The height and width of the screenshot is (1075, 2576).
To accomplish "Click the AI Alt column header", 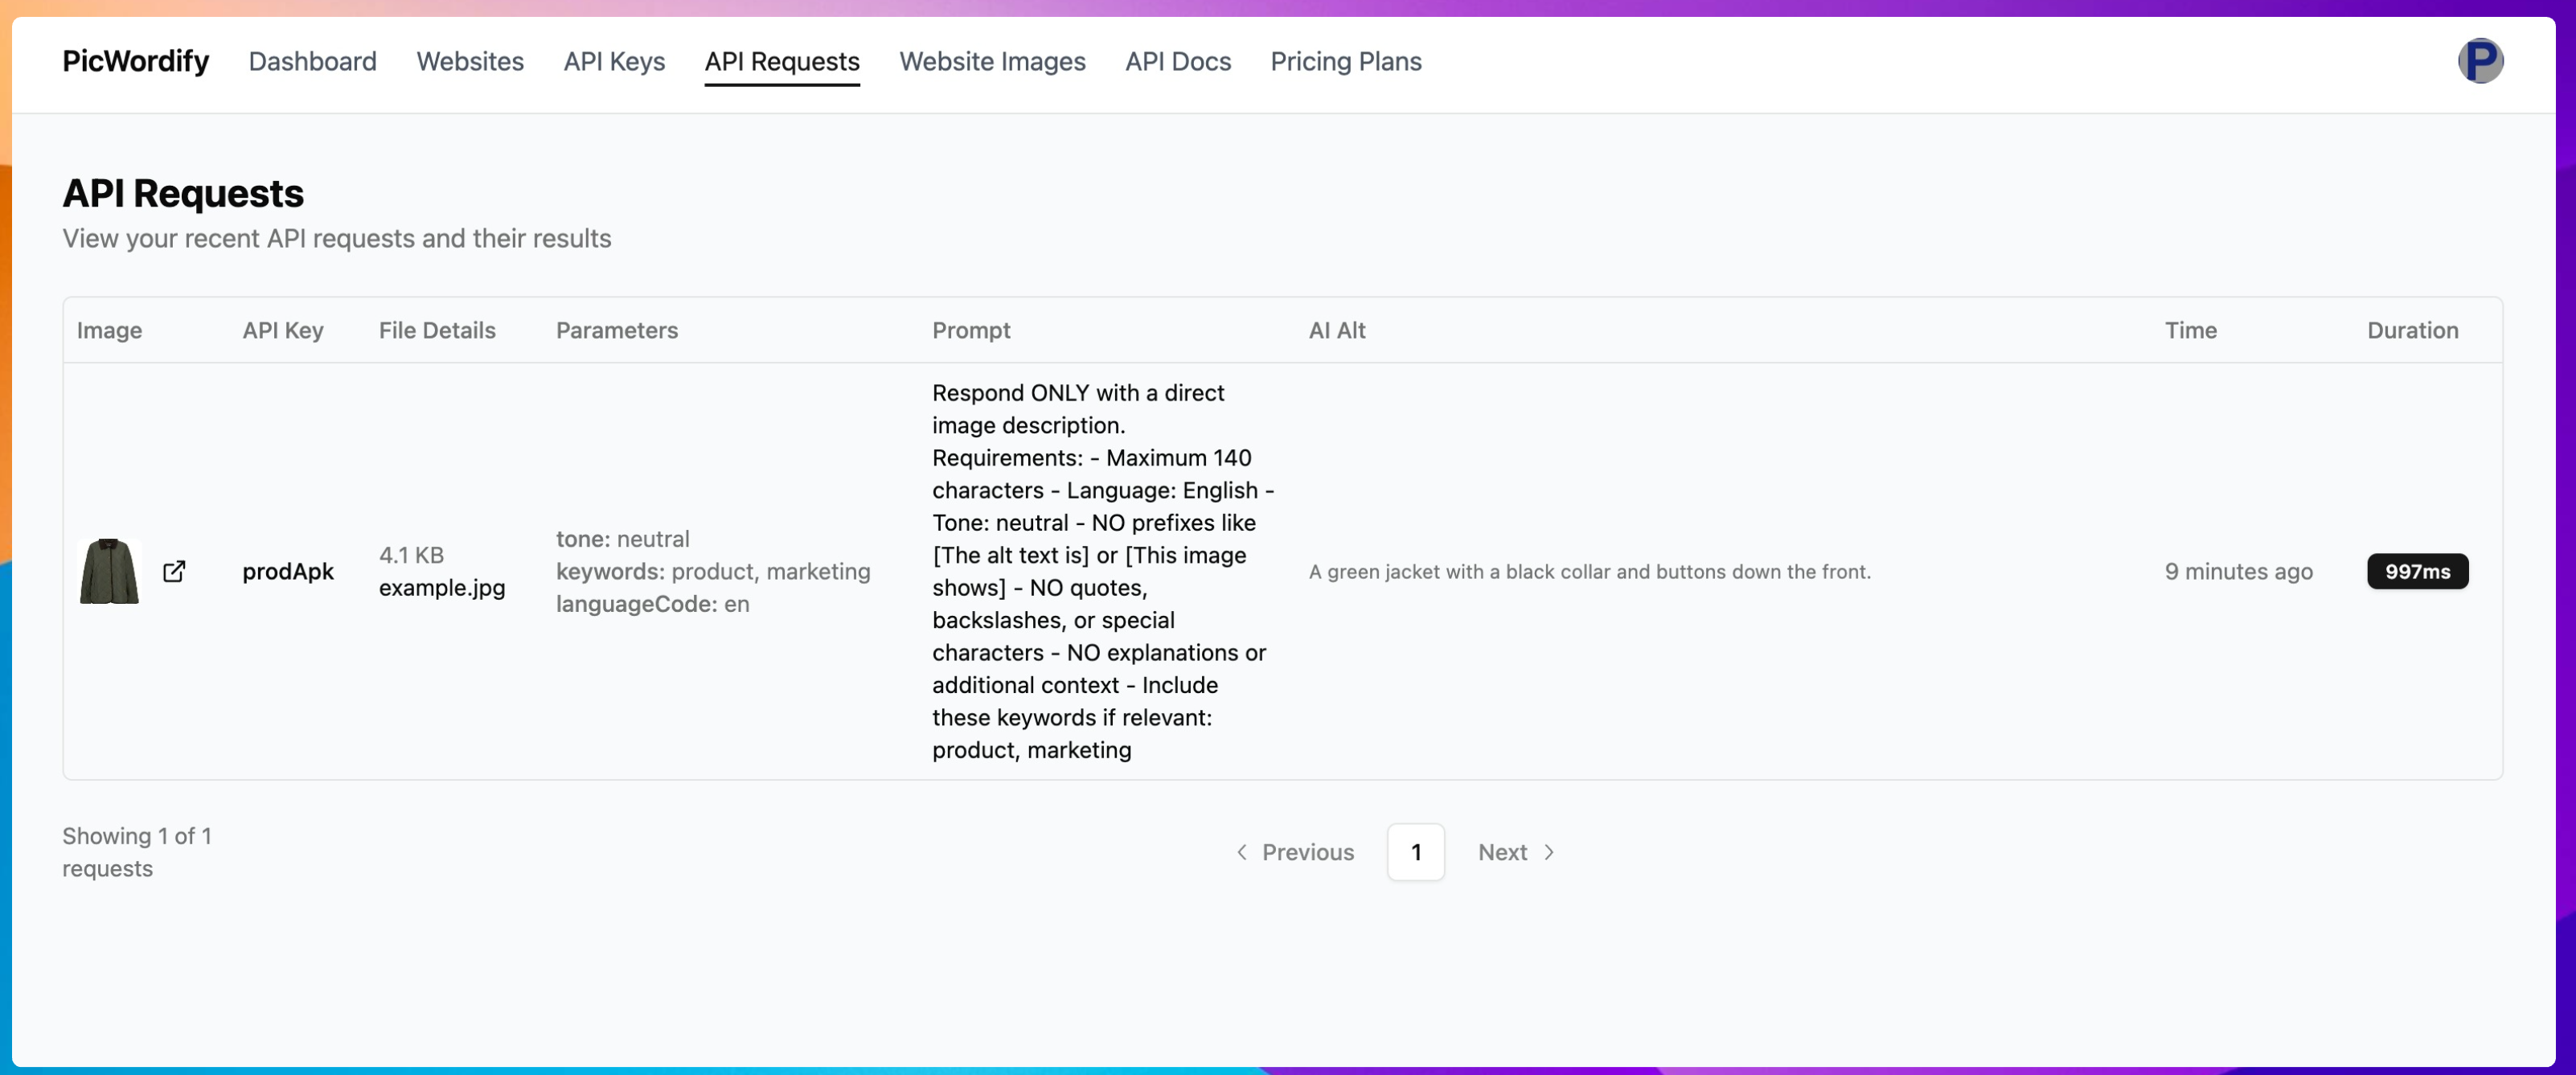I will point(1337,330).
